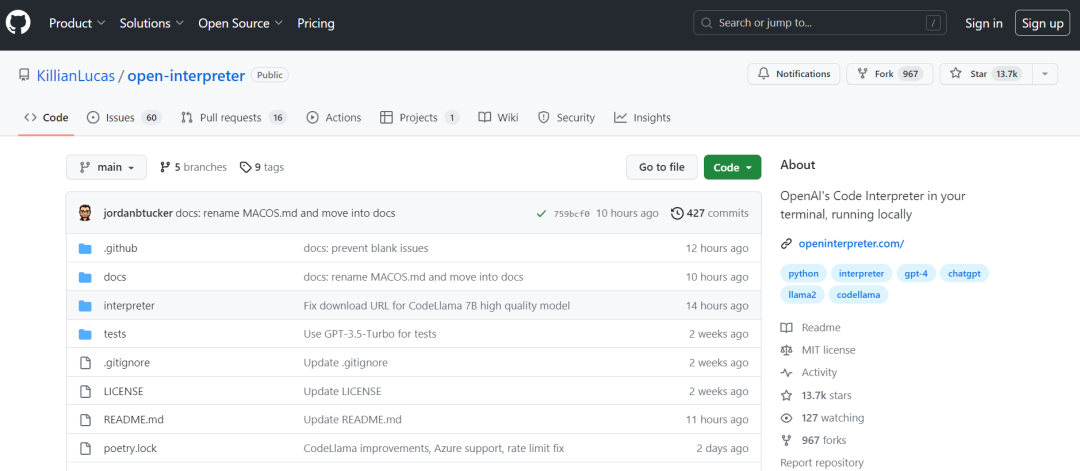
Task: Expand the main branch dropdown
Action: pos(106,167)
